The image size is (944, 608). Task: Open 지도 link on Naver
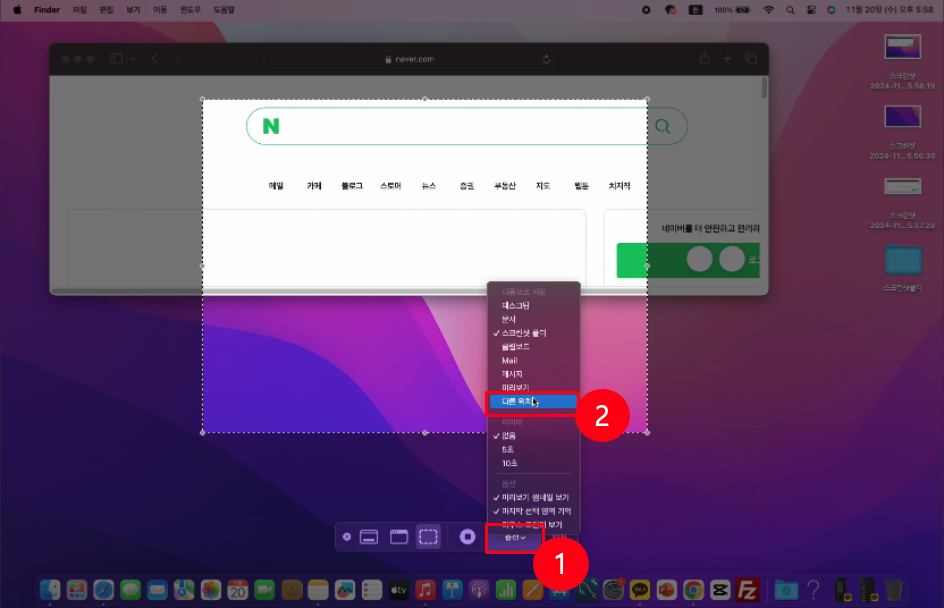(x=543, y=186)
